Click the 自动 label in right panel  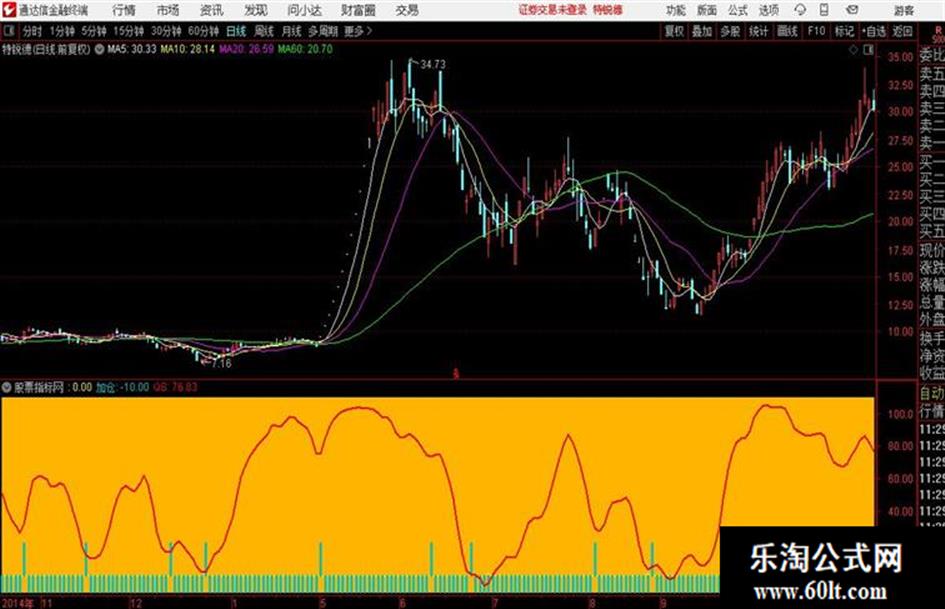(932, 394)
